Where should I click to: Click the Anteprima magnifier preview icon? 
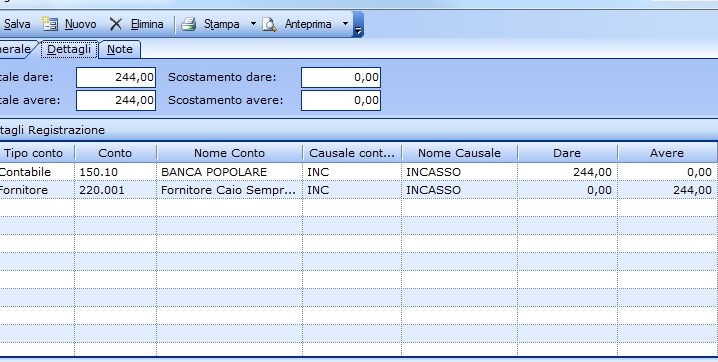270,24
